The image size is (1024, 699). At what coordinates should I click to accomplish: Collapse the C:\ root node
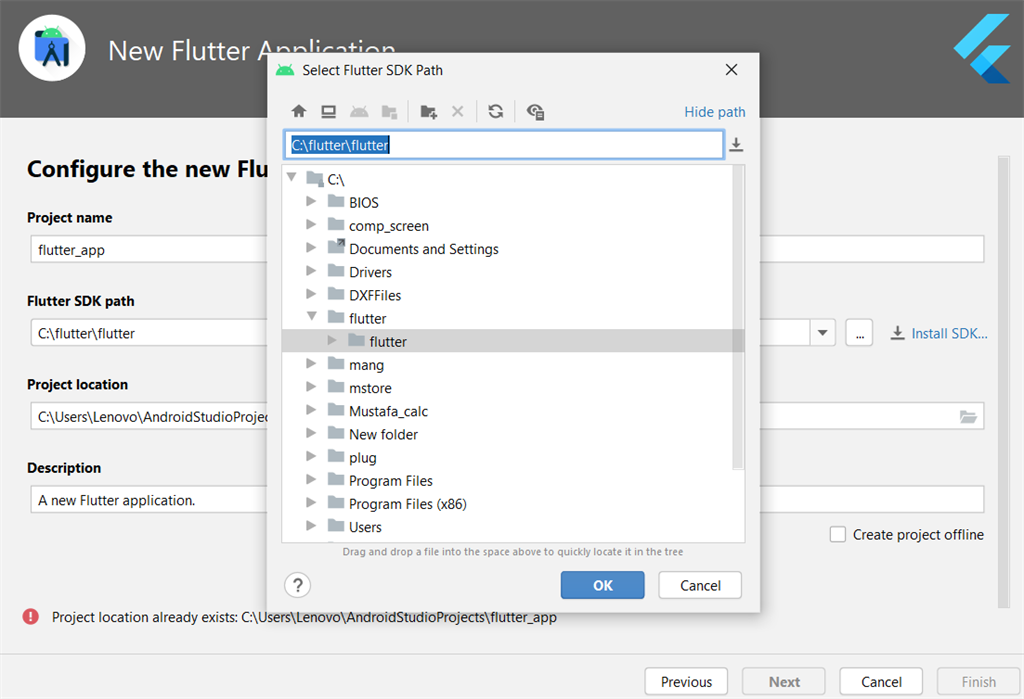[291, 178]
